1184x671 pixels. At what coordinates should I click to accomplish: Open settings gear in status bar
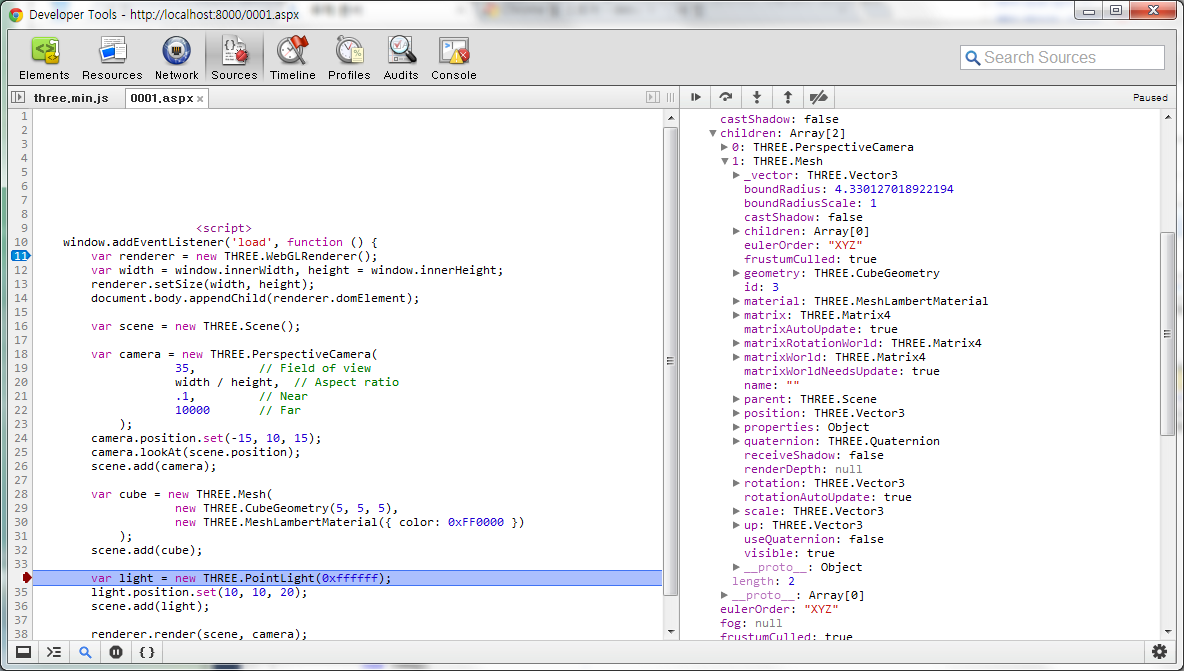(1159, 651)
